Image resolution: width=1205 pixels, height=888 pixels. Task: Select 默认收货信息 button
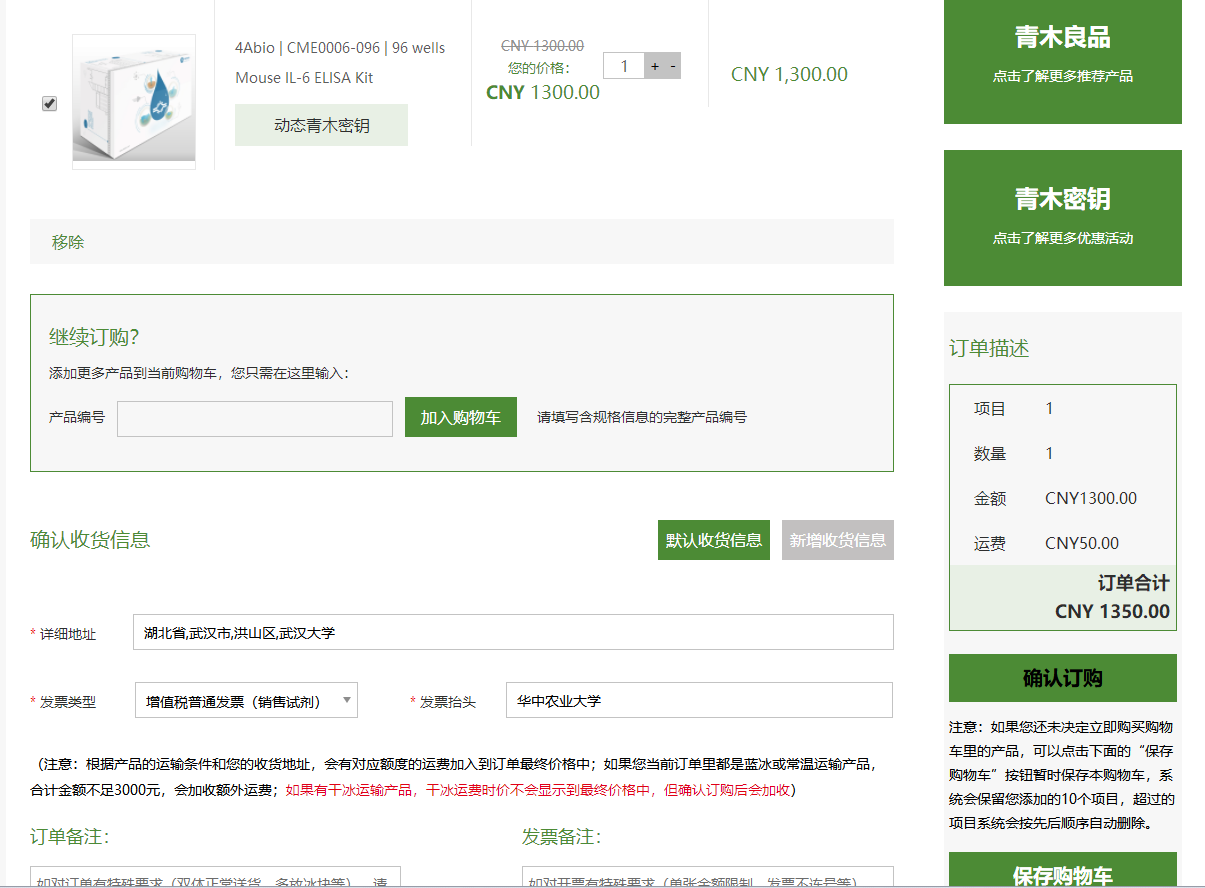[713, 540]
